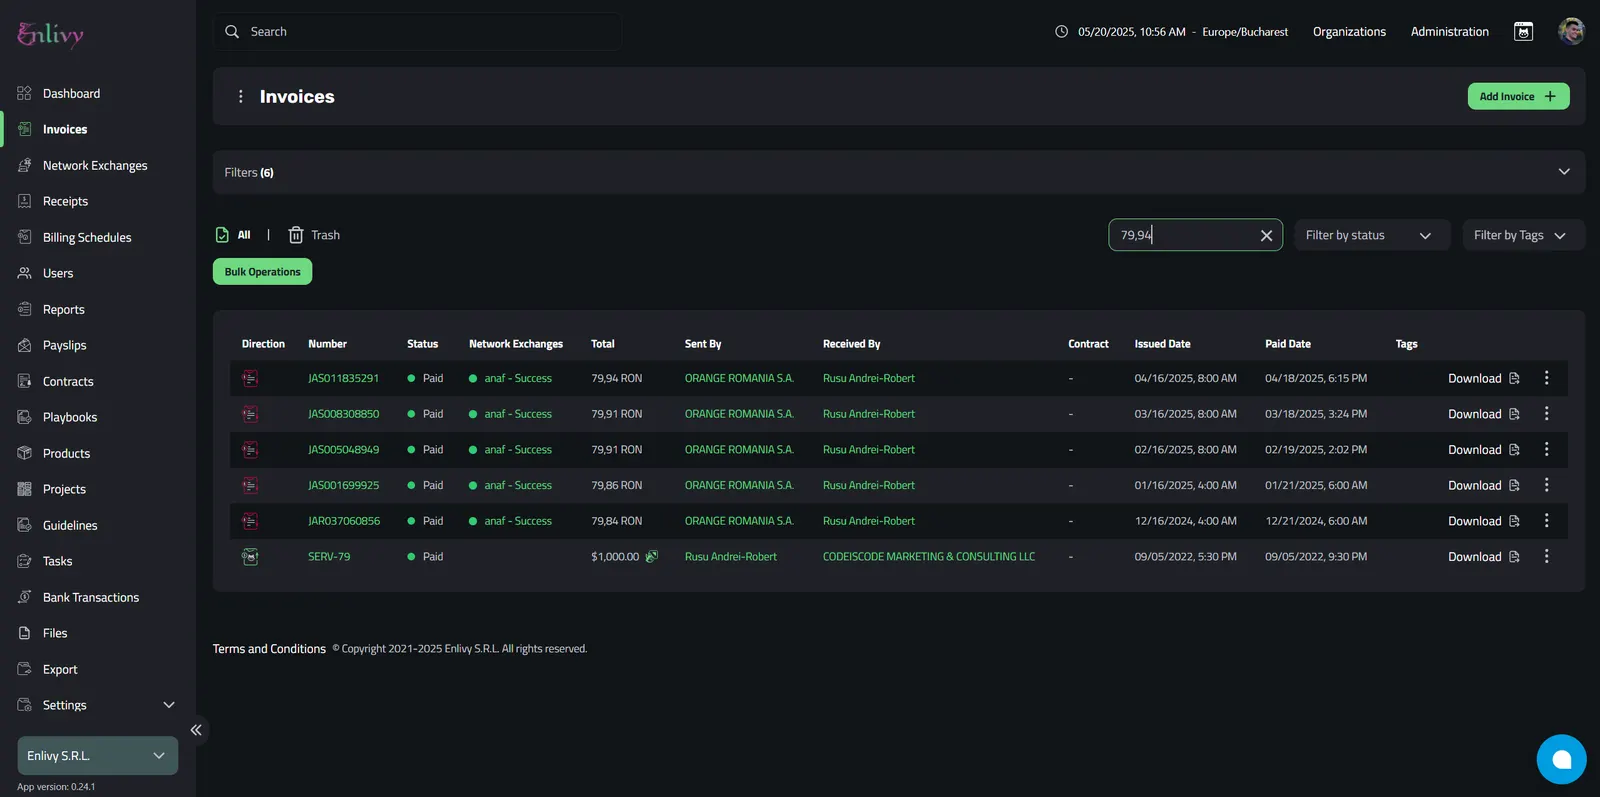Open Terms and Conditions link
Image resolution: width=1600 pixels, height=797 pixels.
pyautogui.click(x=269, y=649)
